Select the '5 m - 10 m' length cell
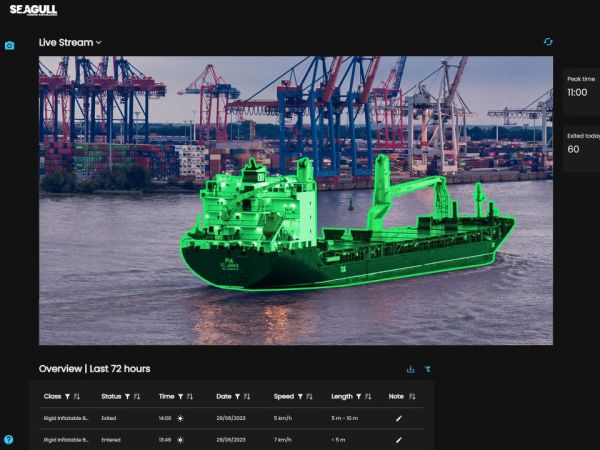Viewport: 600px width, 450px height. point(345,418)
